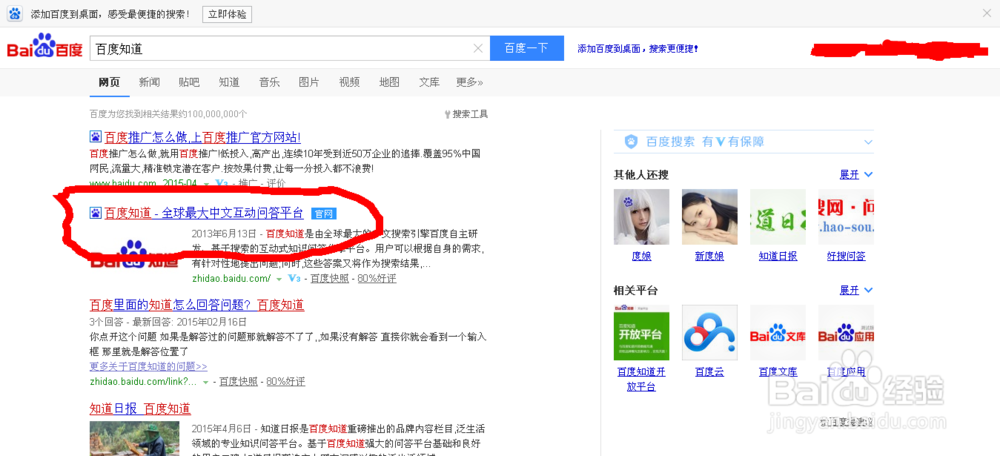Viewport: 1000px width, 456px height.
Task: Expand the 其他人还搜 section
Action: 856,175
